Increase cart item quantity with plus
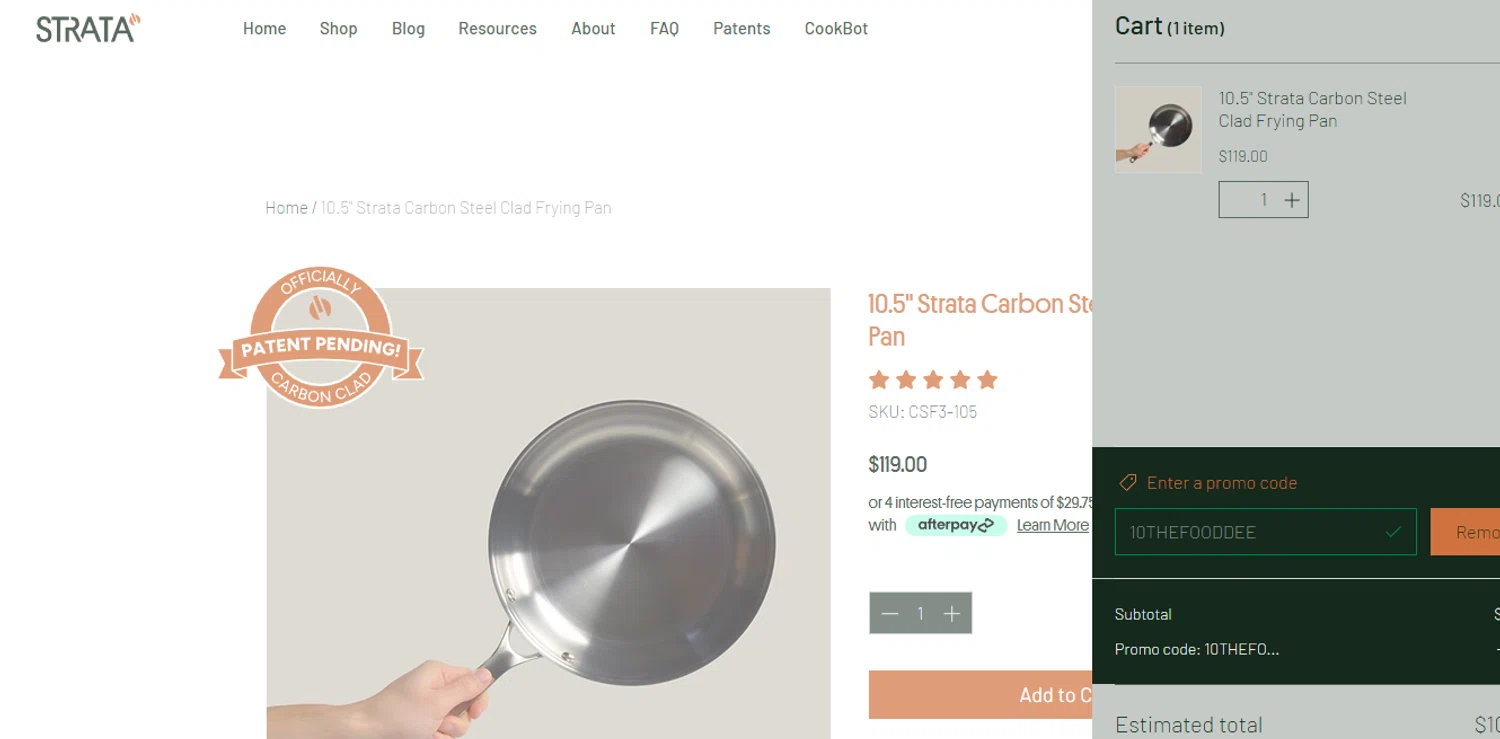This screenshot has width=1500, height=739. click(x=1292, y=200)
